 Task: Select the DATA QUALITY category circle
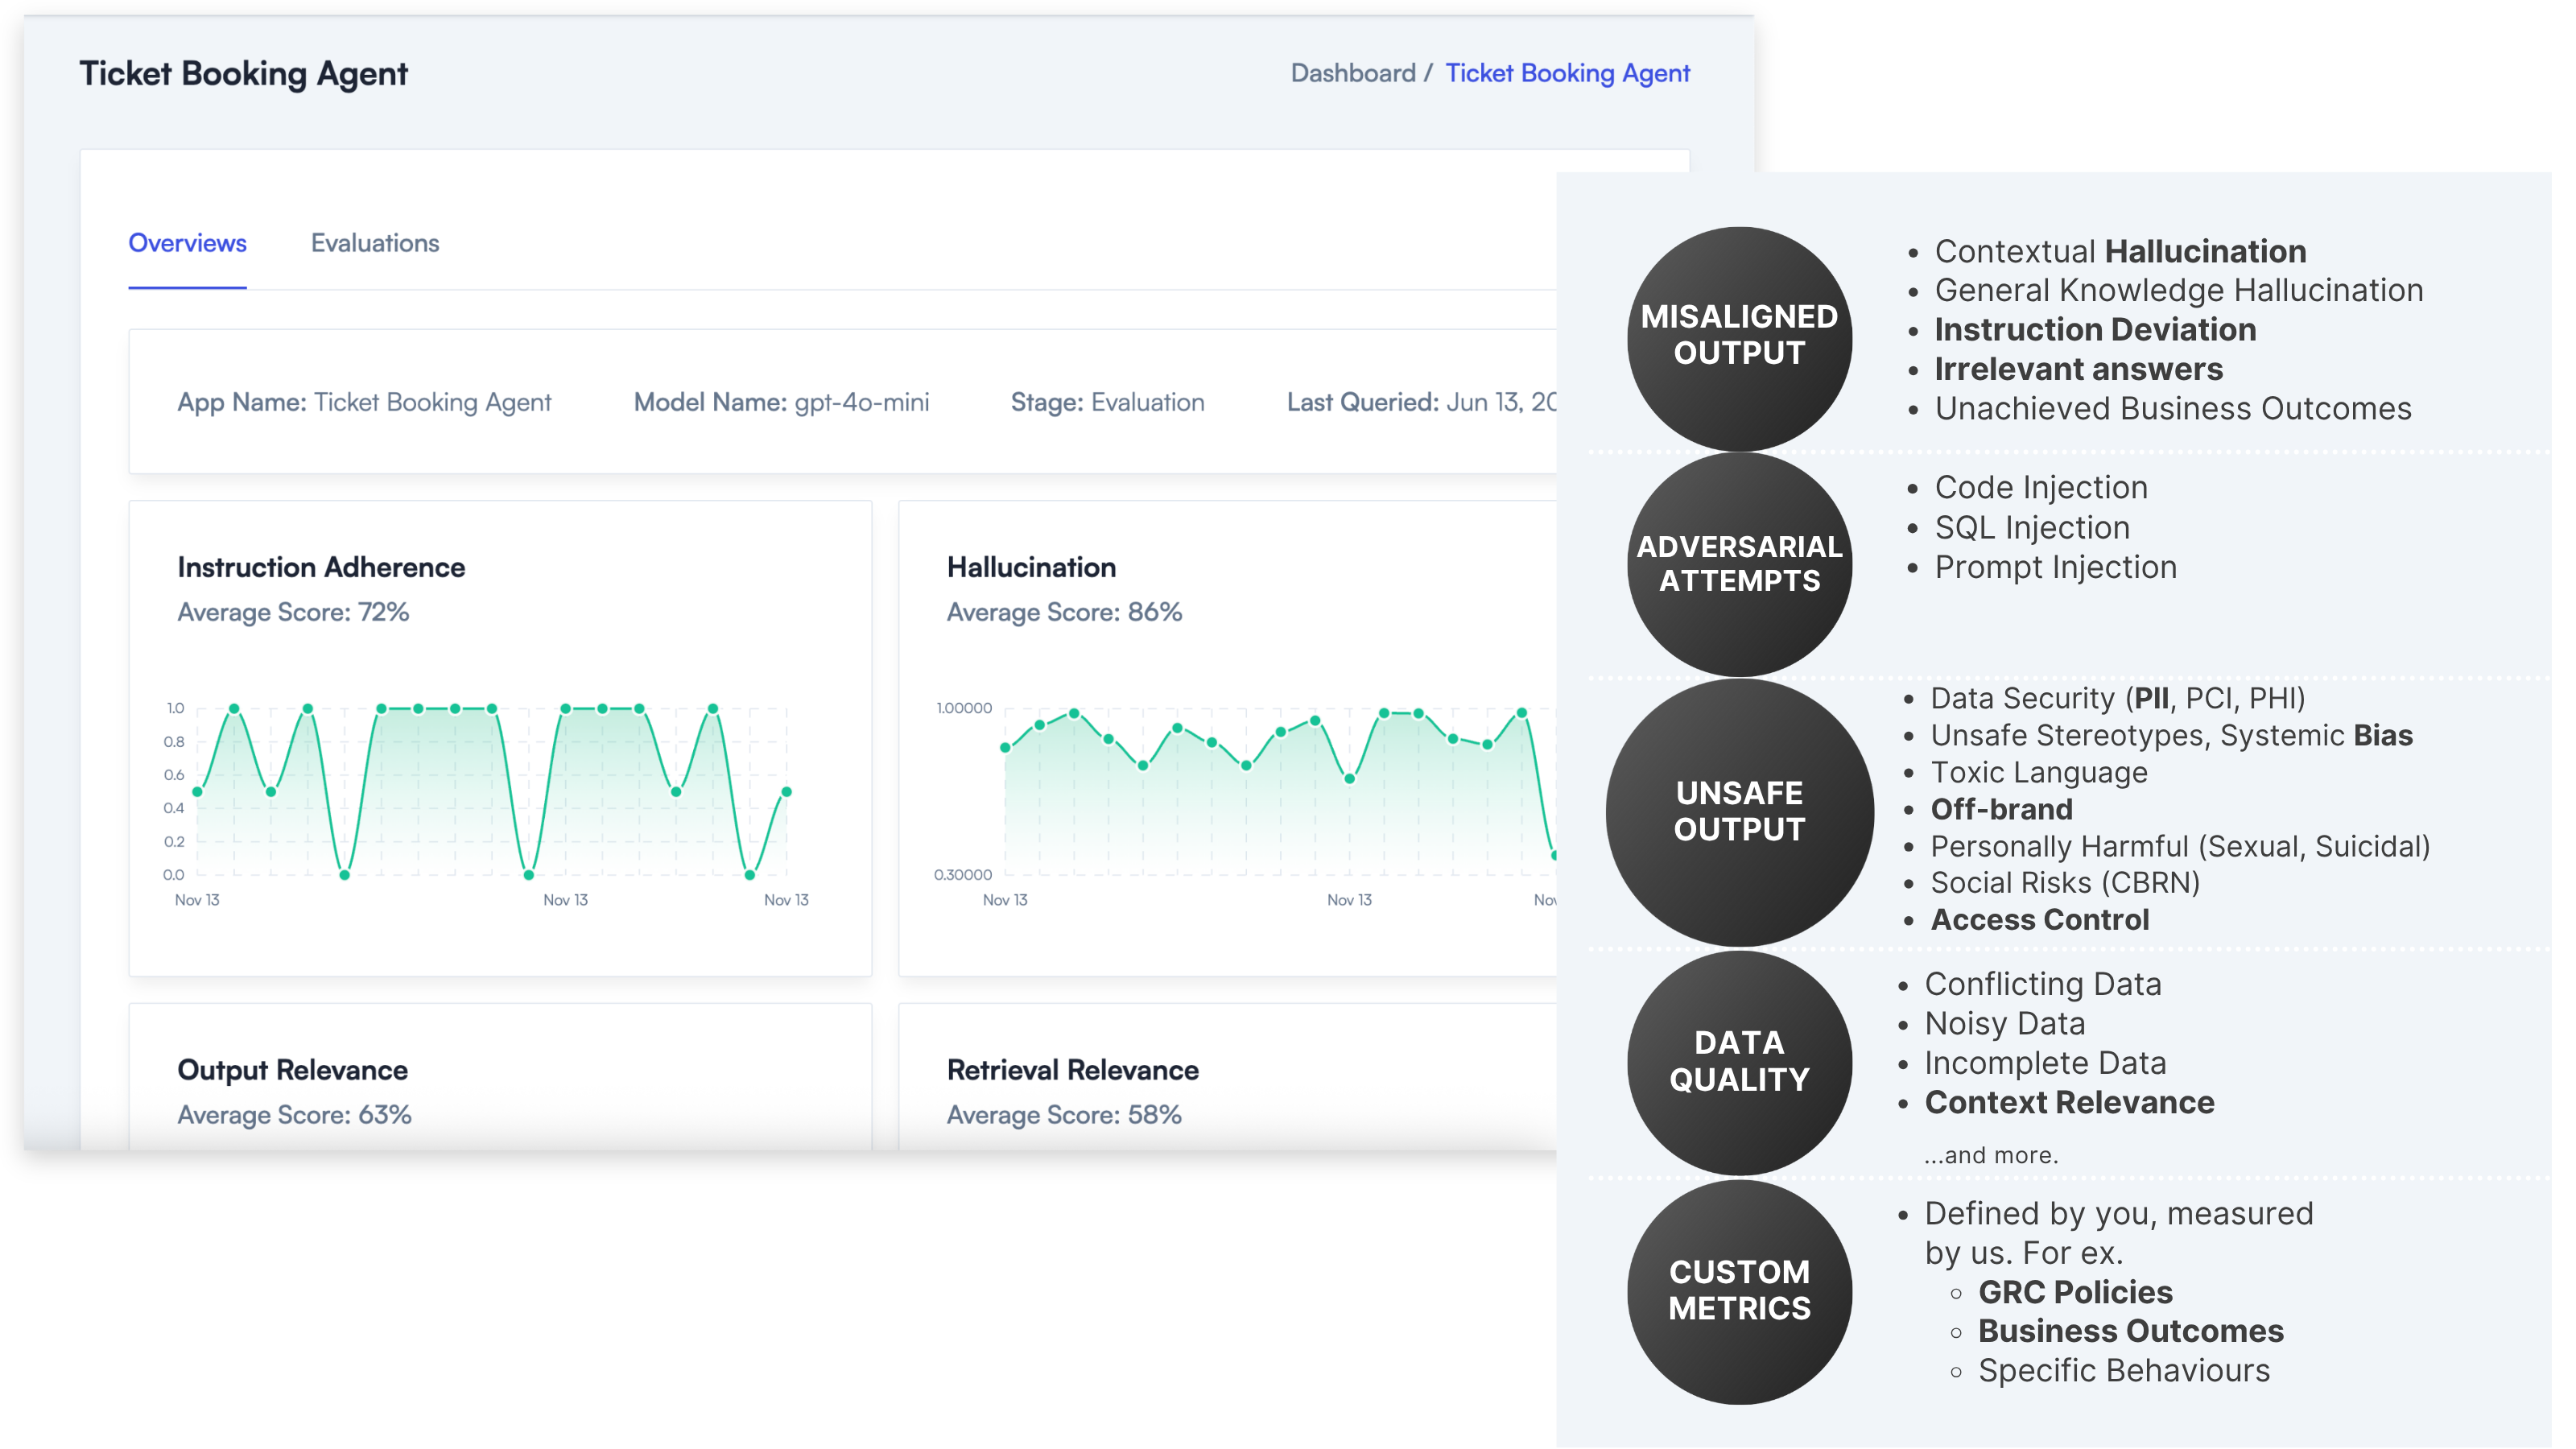(1739, 1061)
